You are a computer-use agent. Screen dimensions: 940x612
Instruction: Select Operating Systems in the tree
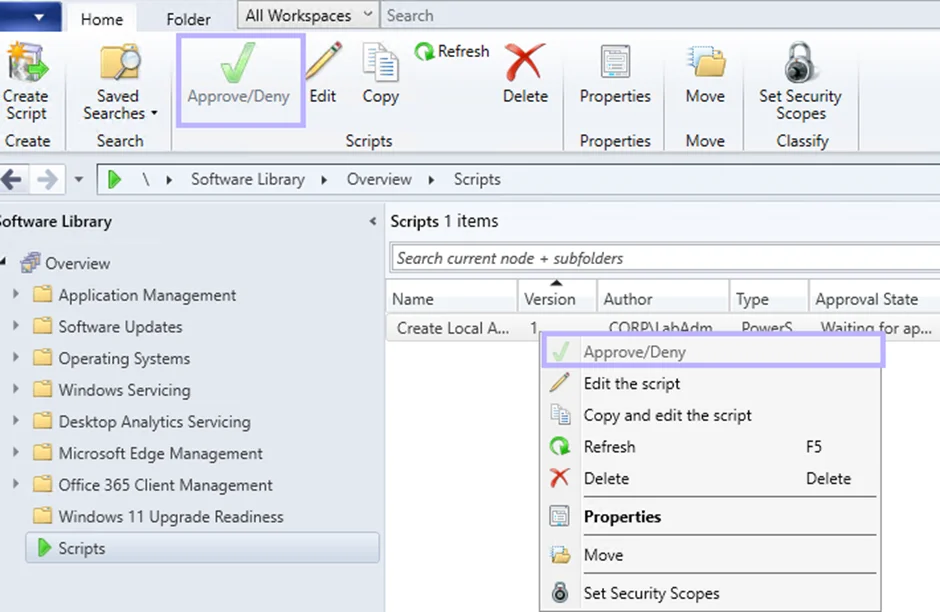click(x=124, y=358)
